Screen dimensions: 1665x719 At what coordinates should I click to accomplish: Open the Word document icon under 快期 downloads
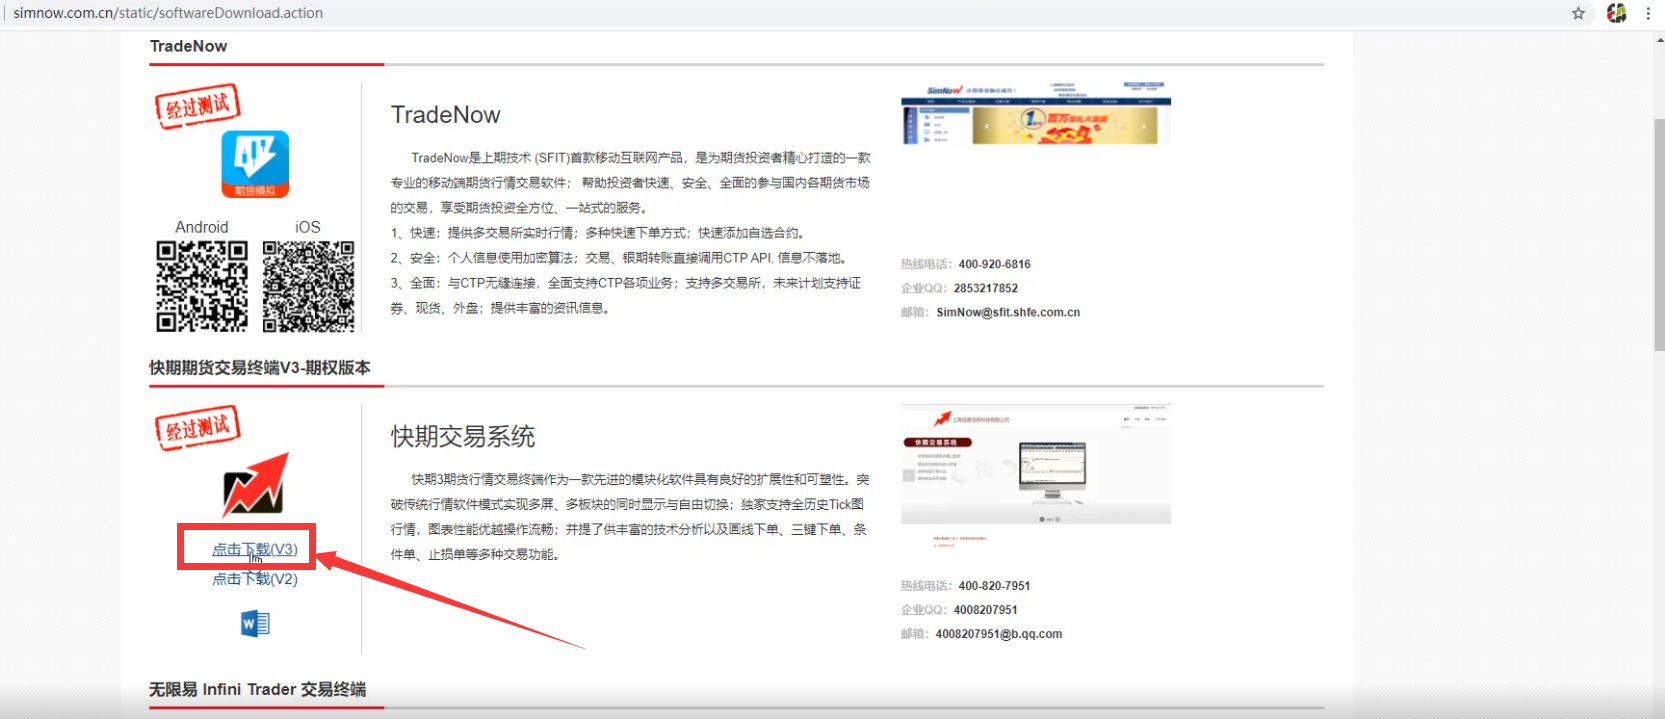tap(255, 624)
